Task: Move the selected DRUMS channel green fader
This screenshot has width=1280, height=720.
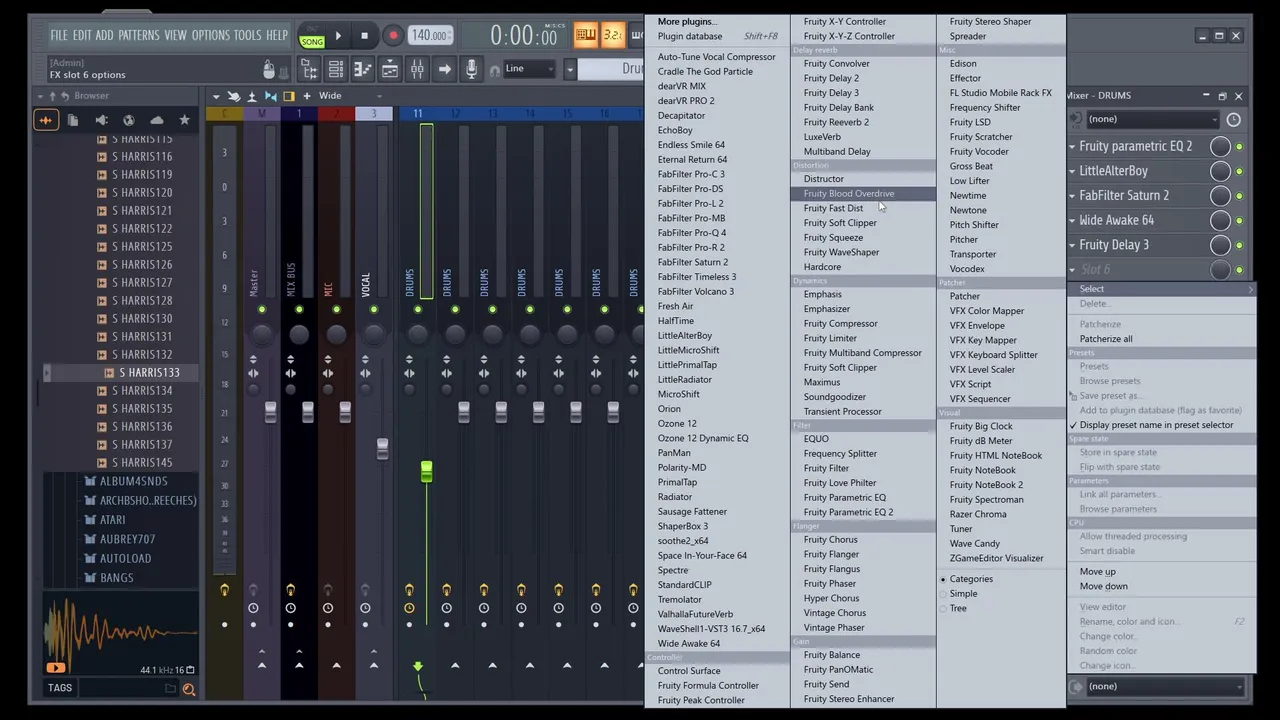Action: [x=426, y=471]
